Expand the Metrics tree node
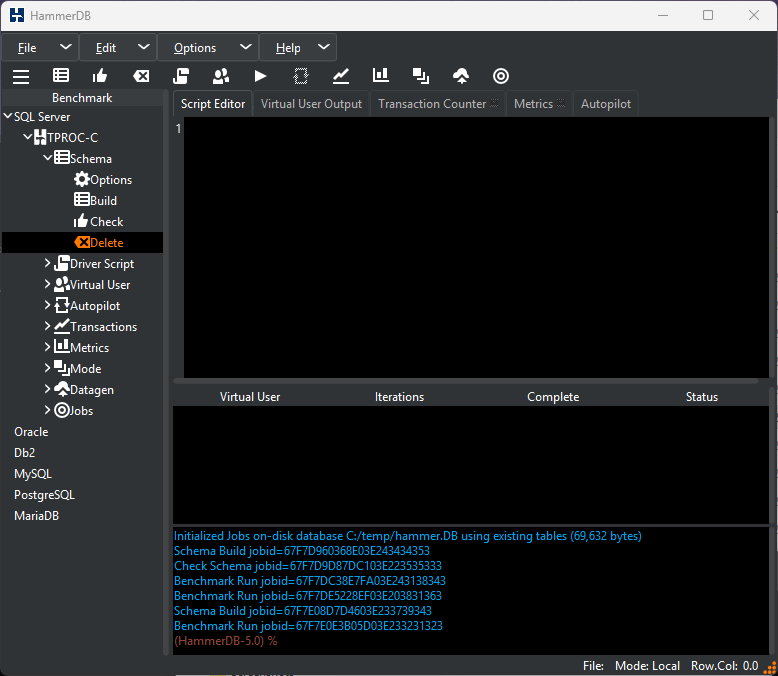Screen dimensions: 778x676 tap(48, 347)
